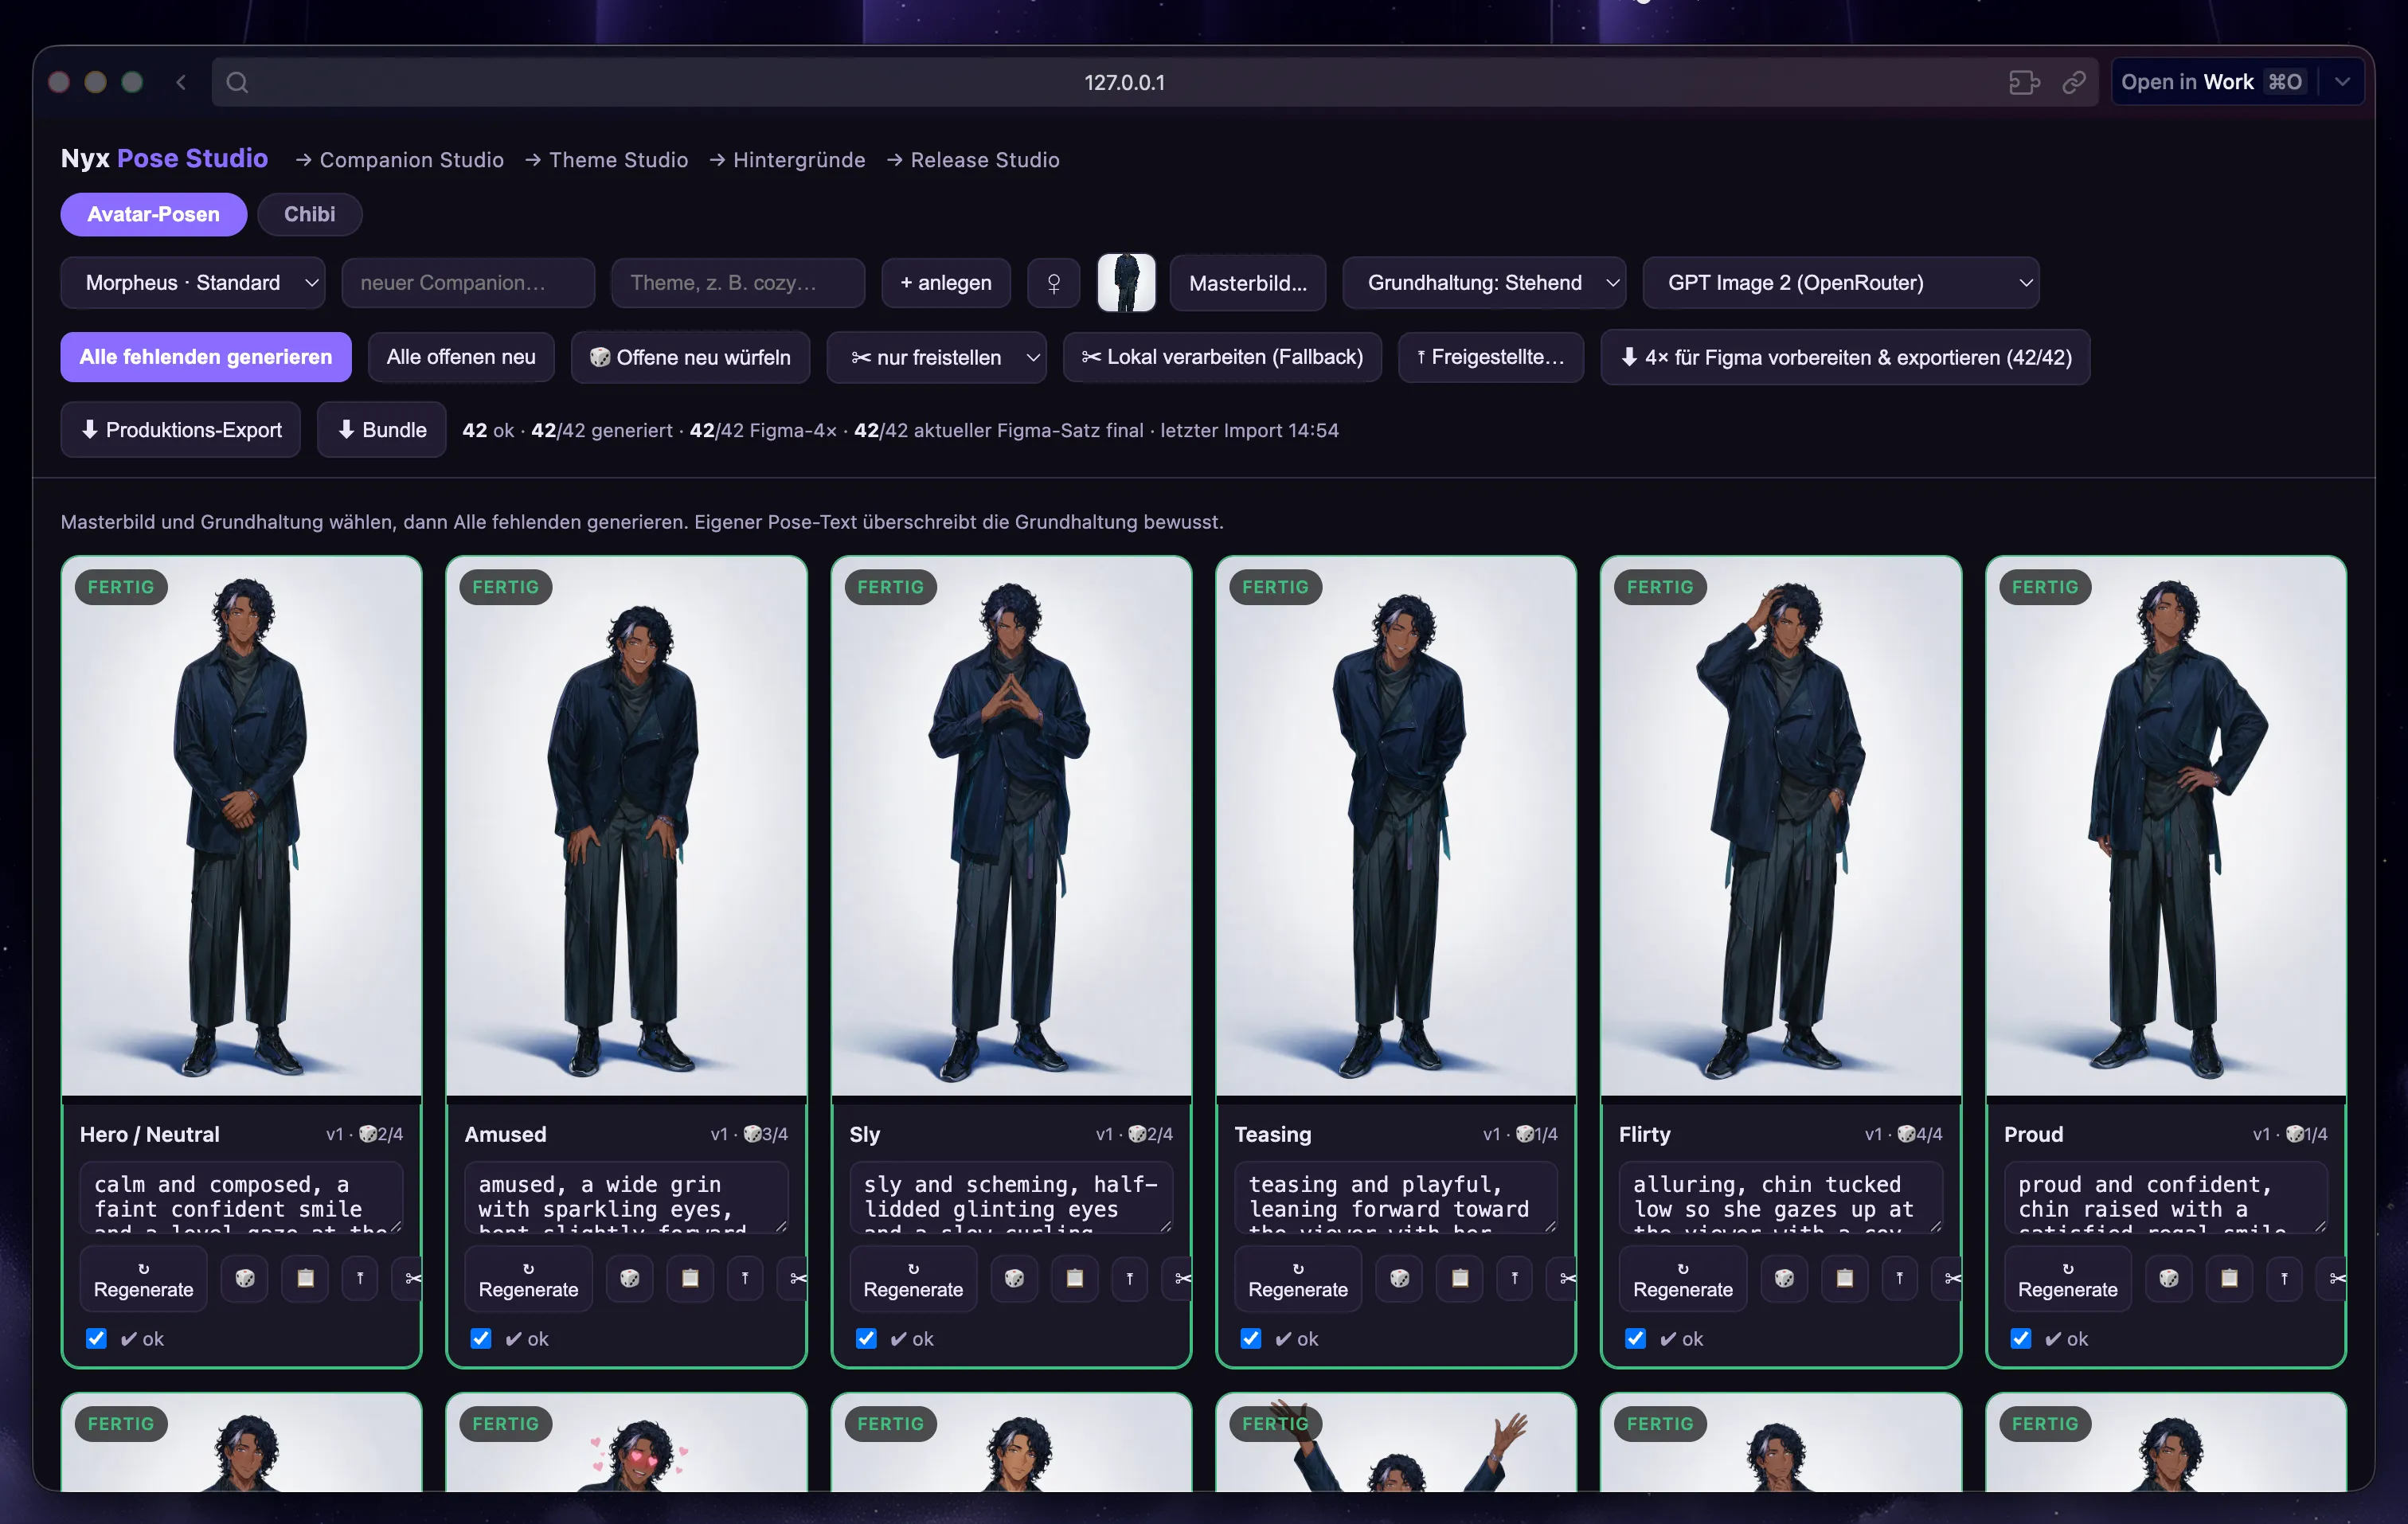Click the copy link icon in address bar
Screen dimensions: 2408x1524
[x=2074, y=82]
